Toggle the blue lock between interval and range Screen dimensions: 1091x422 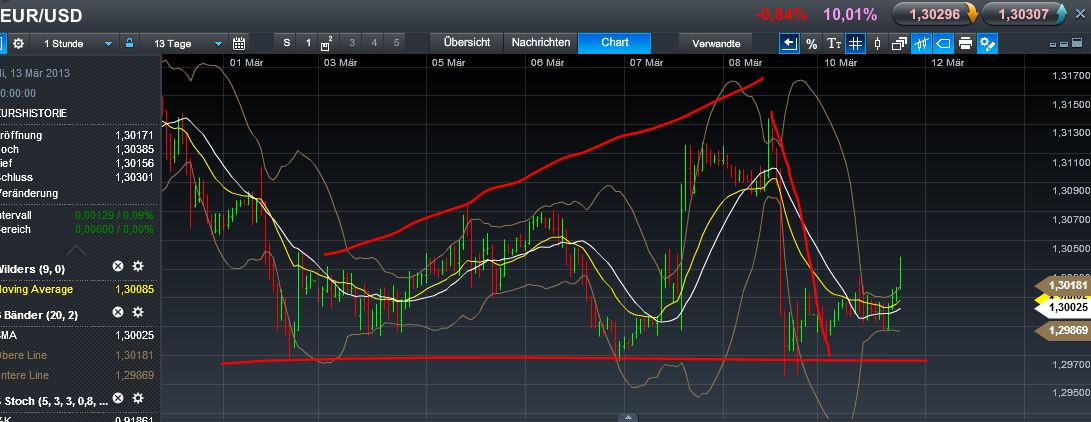tap(129, 43)
